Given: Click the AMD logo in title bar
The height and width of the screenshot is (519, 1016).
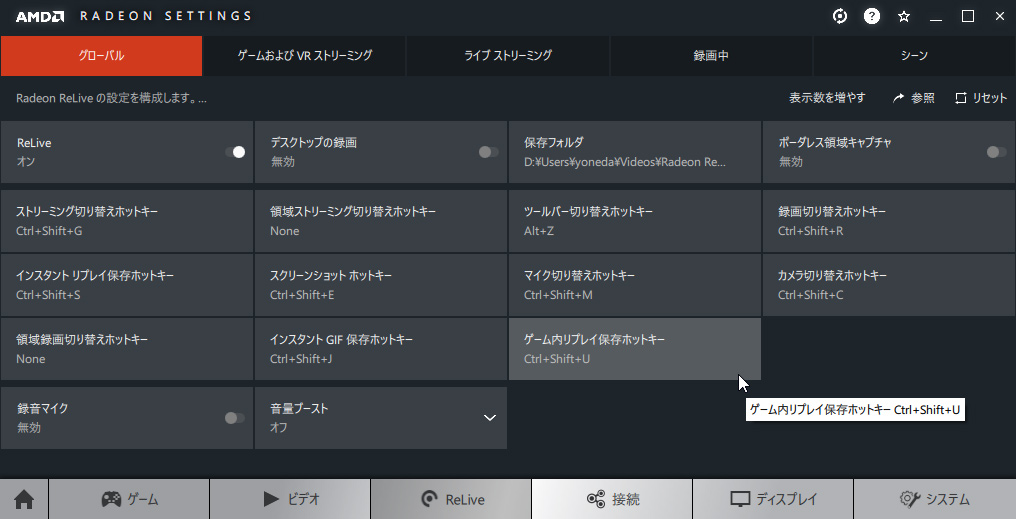Looking at the screenshot, I should (x=40, y=16).
